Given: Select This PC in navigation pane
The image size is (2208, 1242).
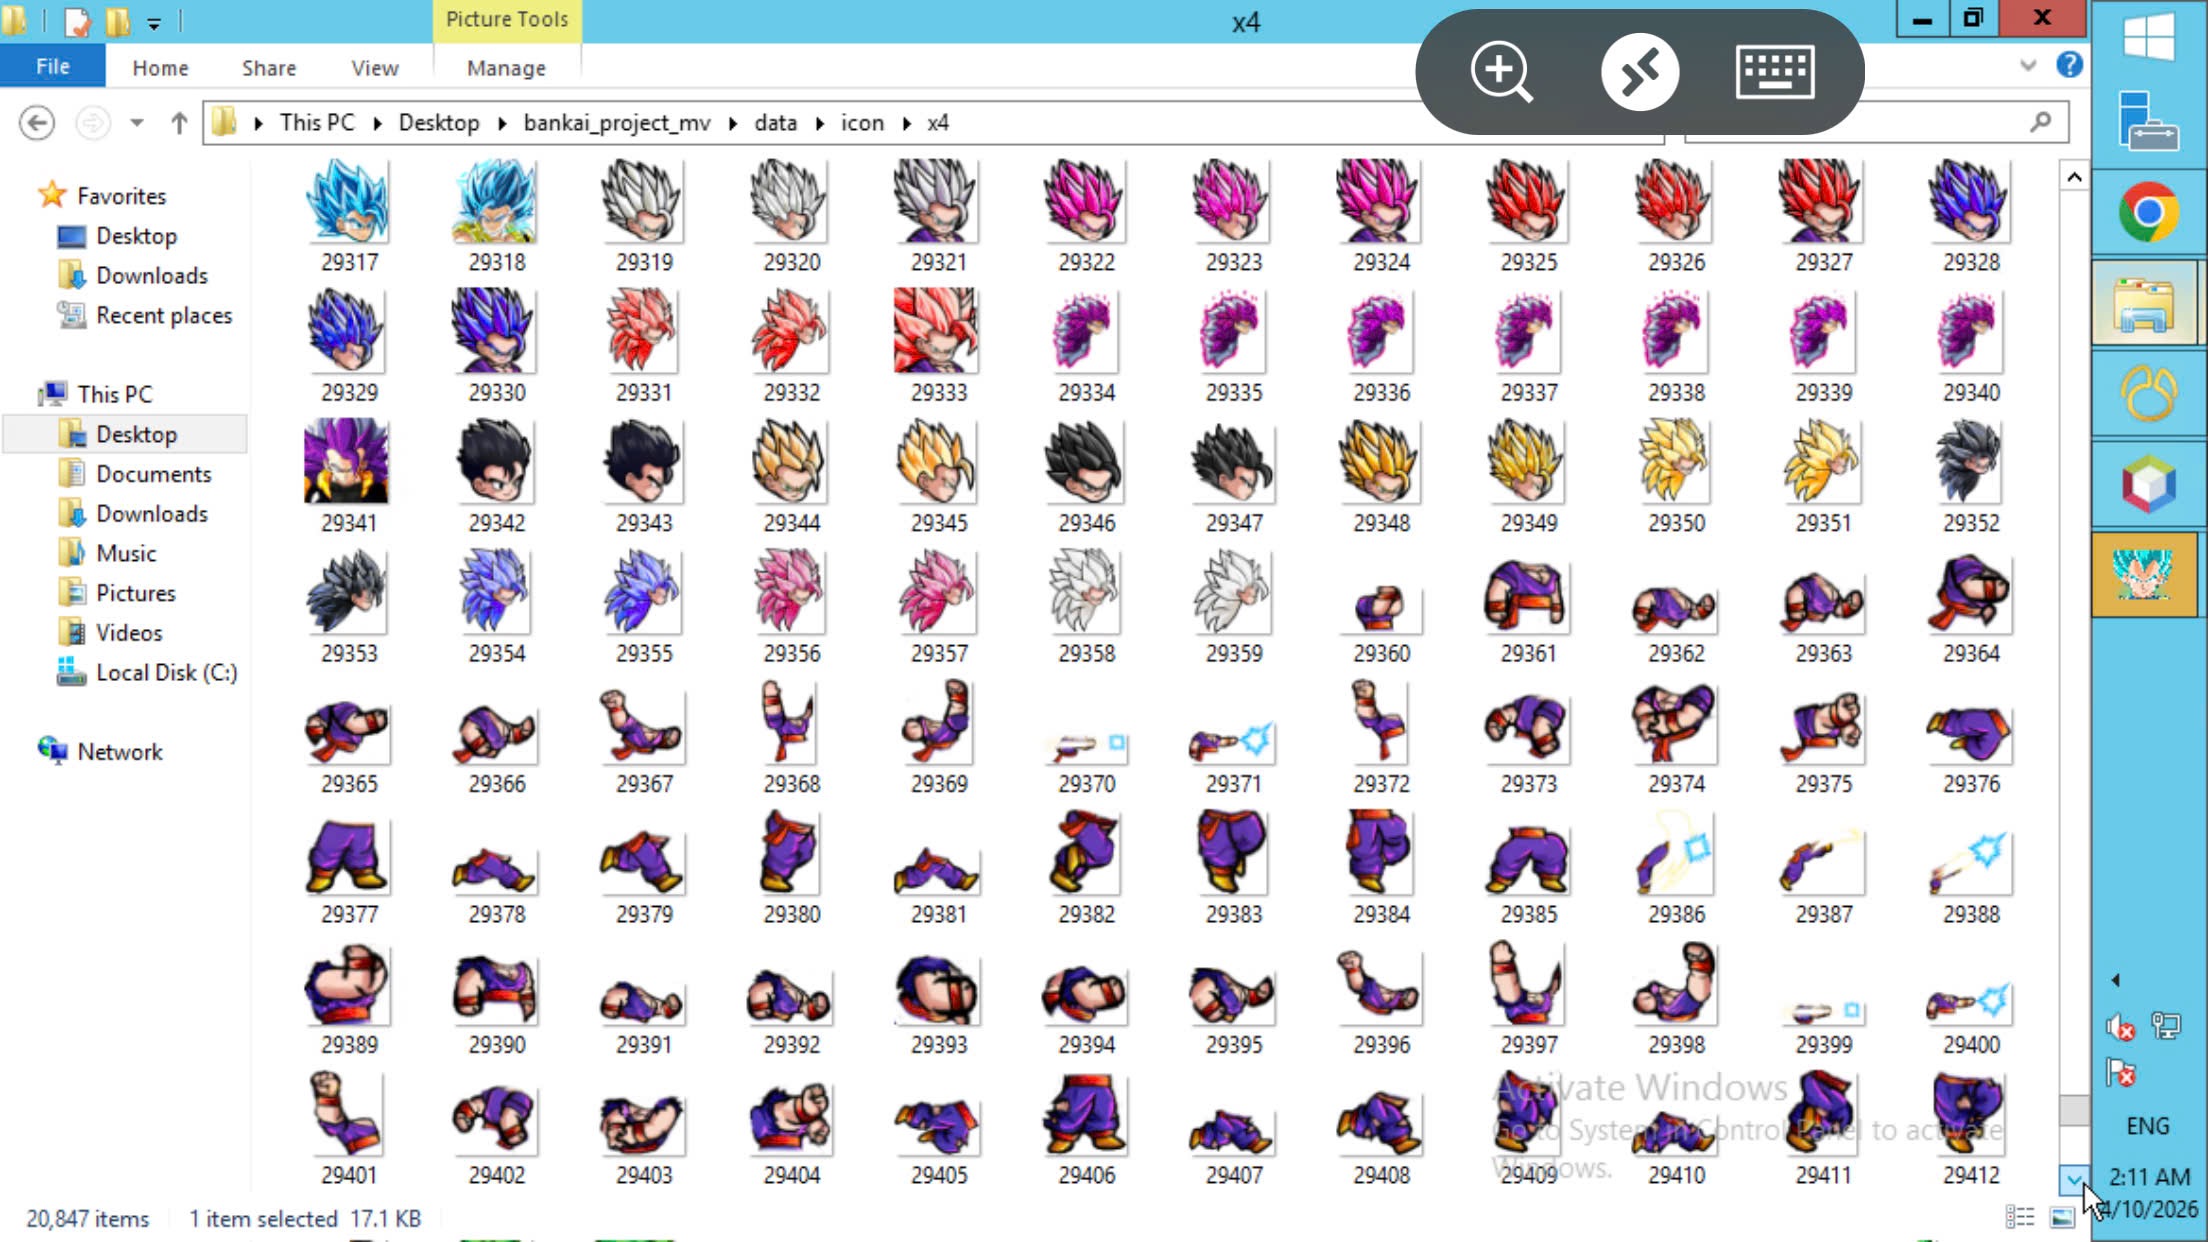Looking at the screenshot, I should tap(115, 394).
